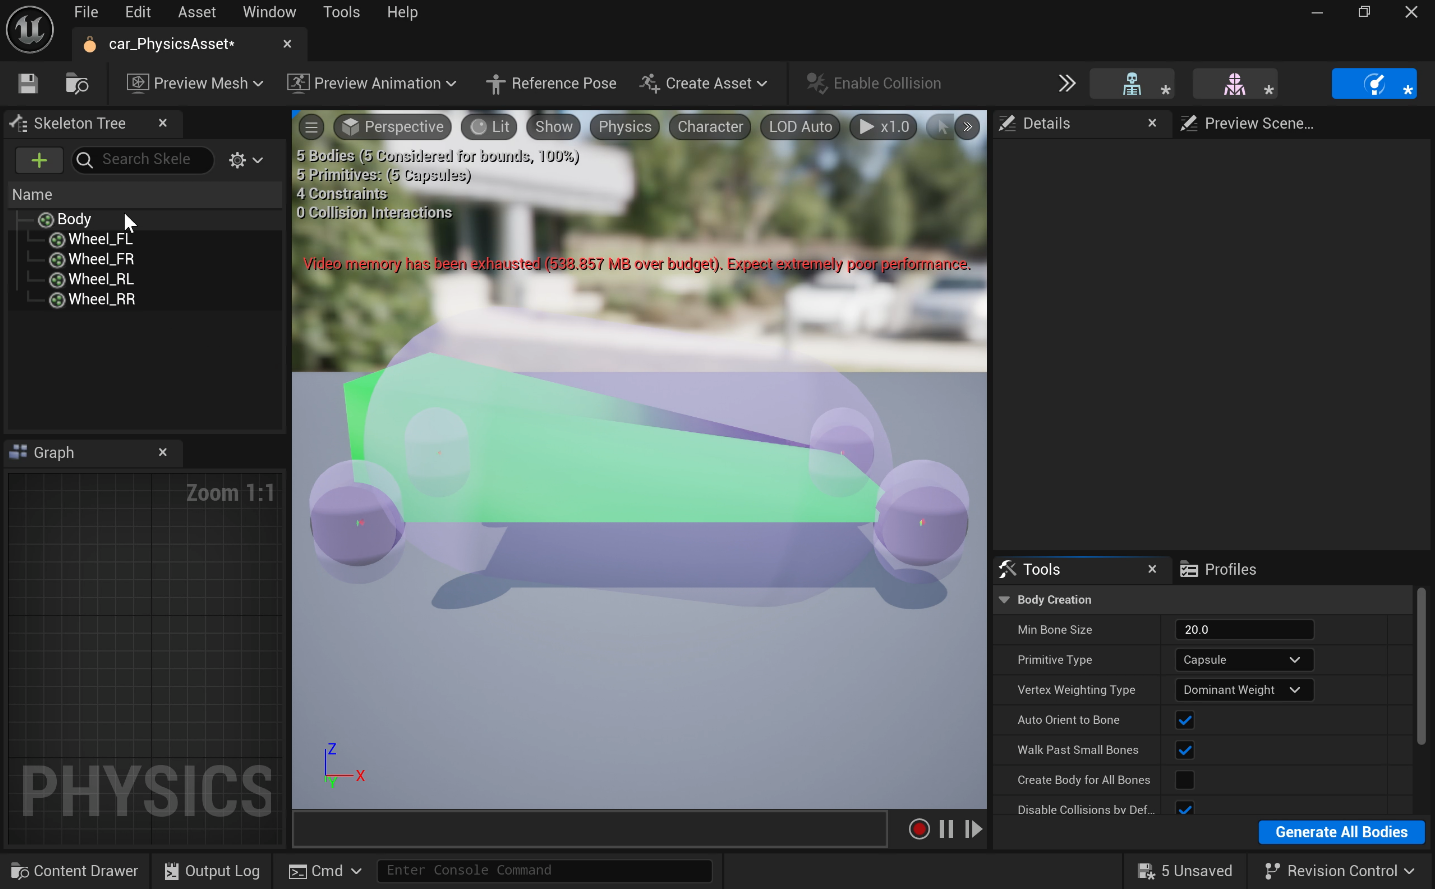Change the Primitive Type Capsule dropdown
The height and width of the screenshot is (890, 1436).
[1243, 660]
